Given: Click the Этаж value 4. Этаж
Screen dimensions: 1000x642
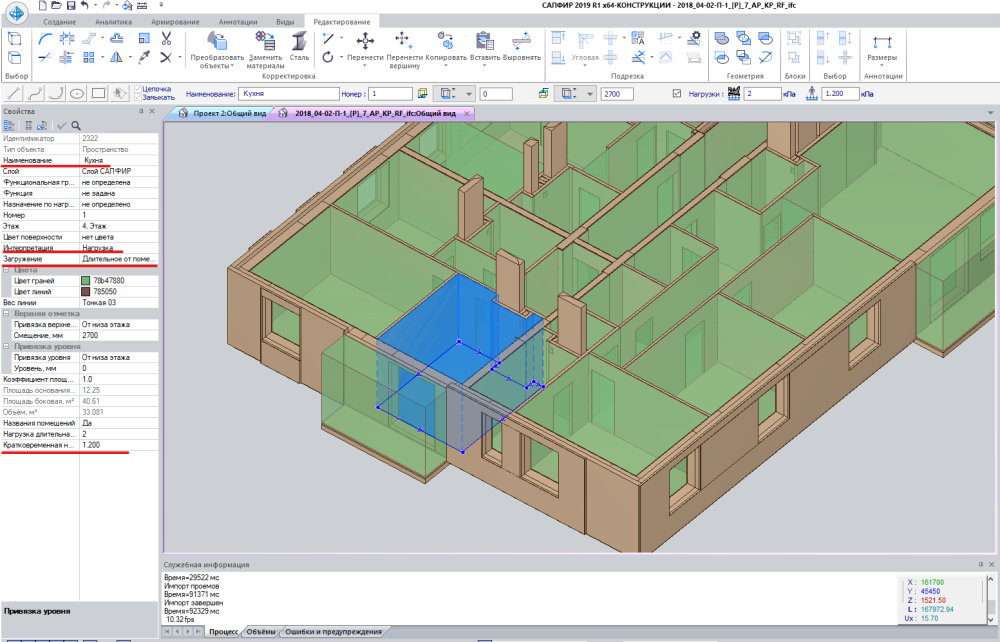Looking at the screenshot, I should click(119, 226).
